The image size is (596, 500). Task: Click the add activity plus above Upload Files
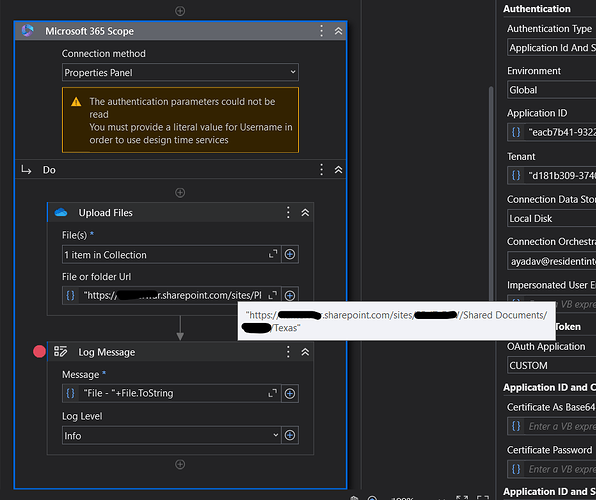(180, 193)
